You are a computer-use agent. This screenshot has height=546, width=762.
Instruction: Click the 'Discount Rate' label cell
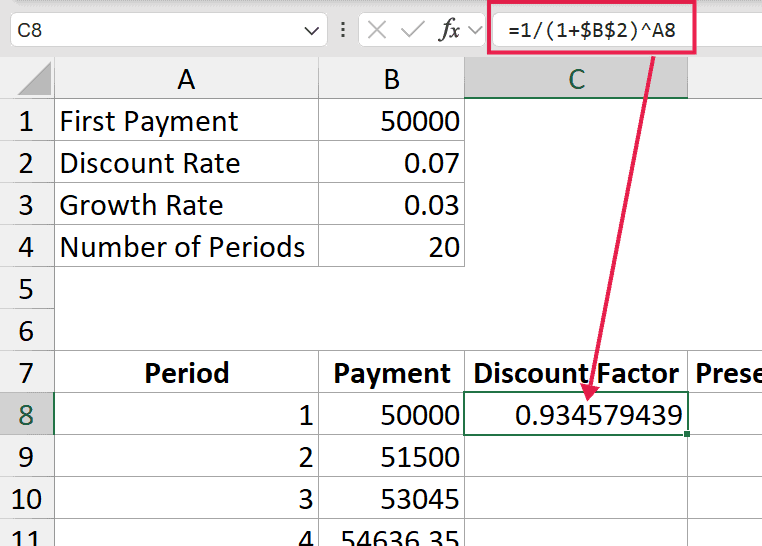pos(187,163)
